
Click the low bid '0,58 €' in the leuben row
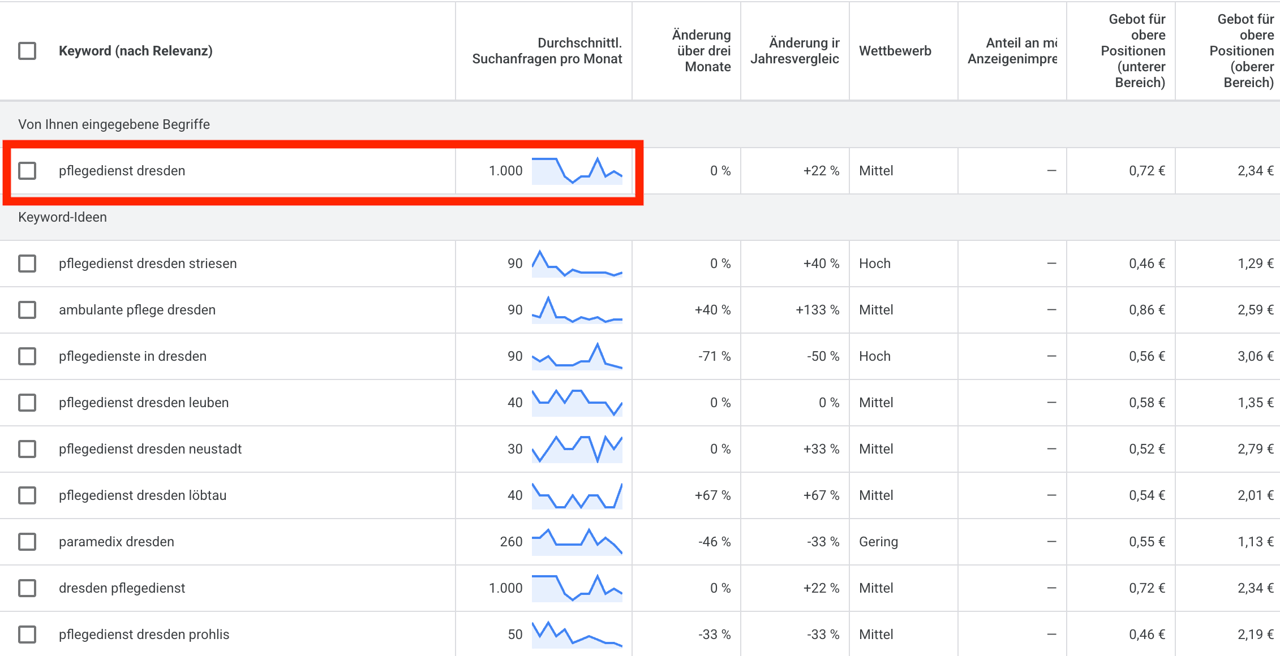[1147, 403]
